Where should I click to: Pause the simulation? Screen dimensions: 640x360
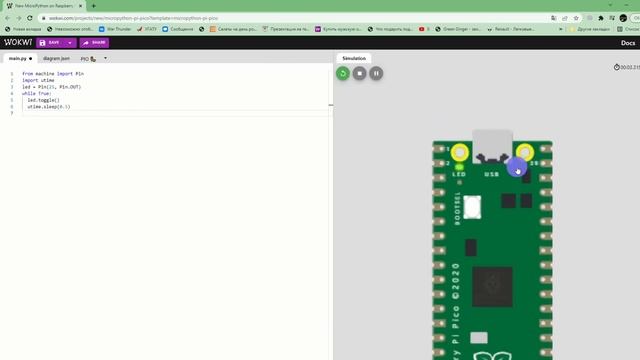click(376, 73)
